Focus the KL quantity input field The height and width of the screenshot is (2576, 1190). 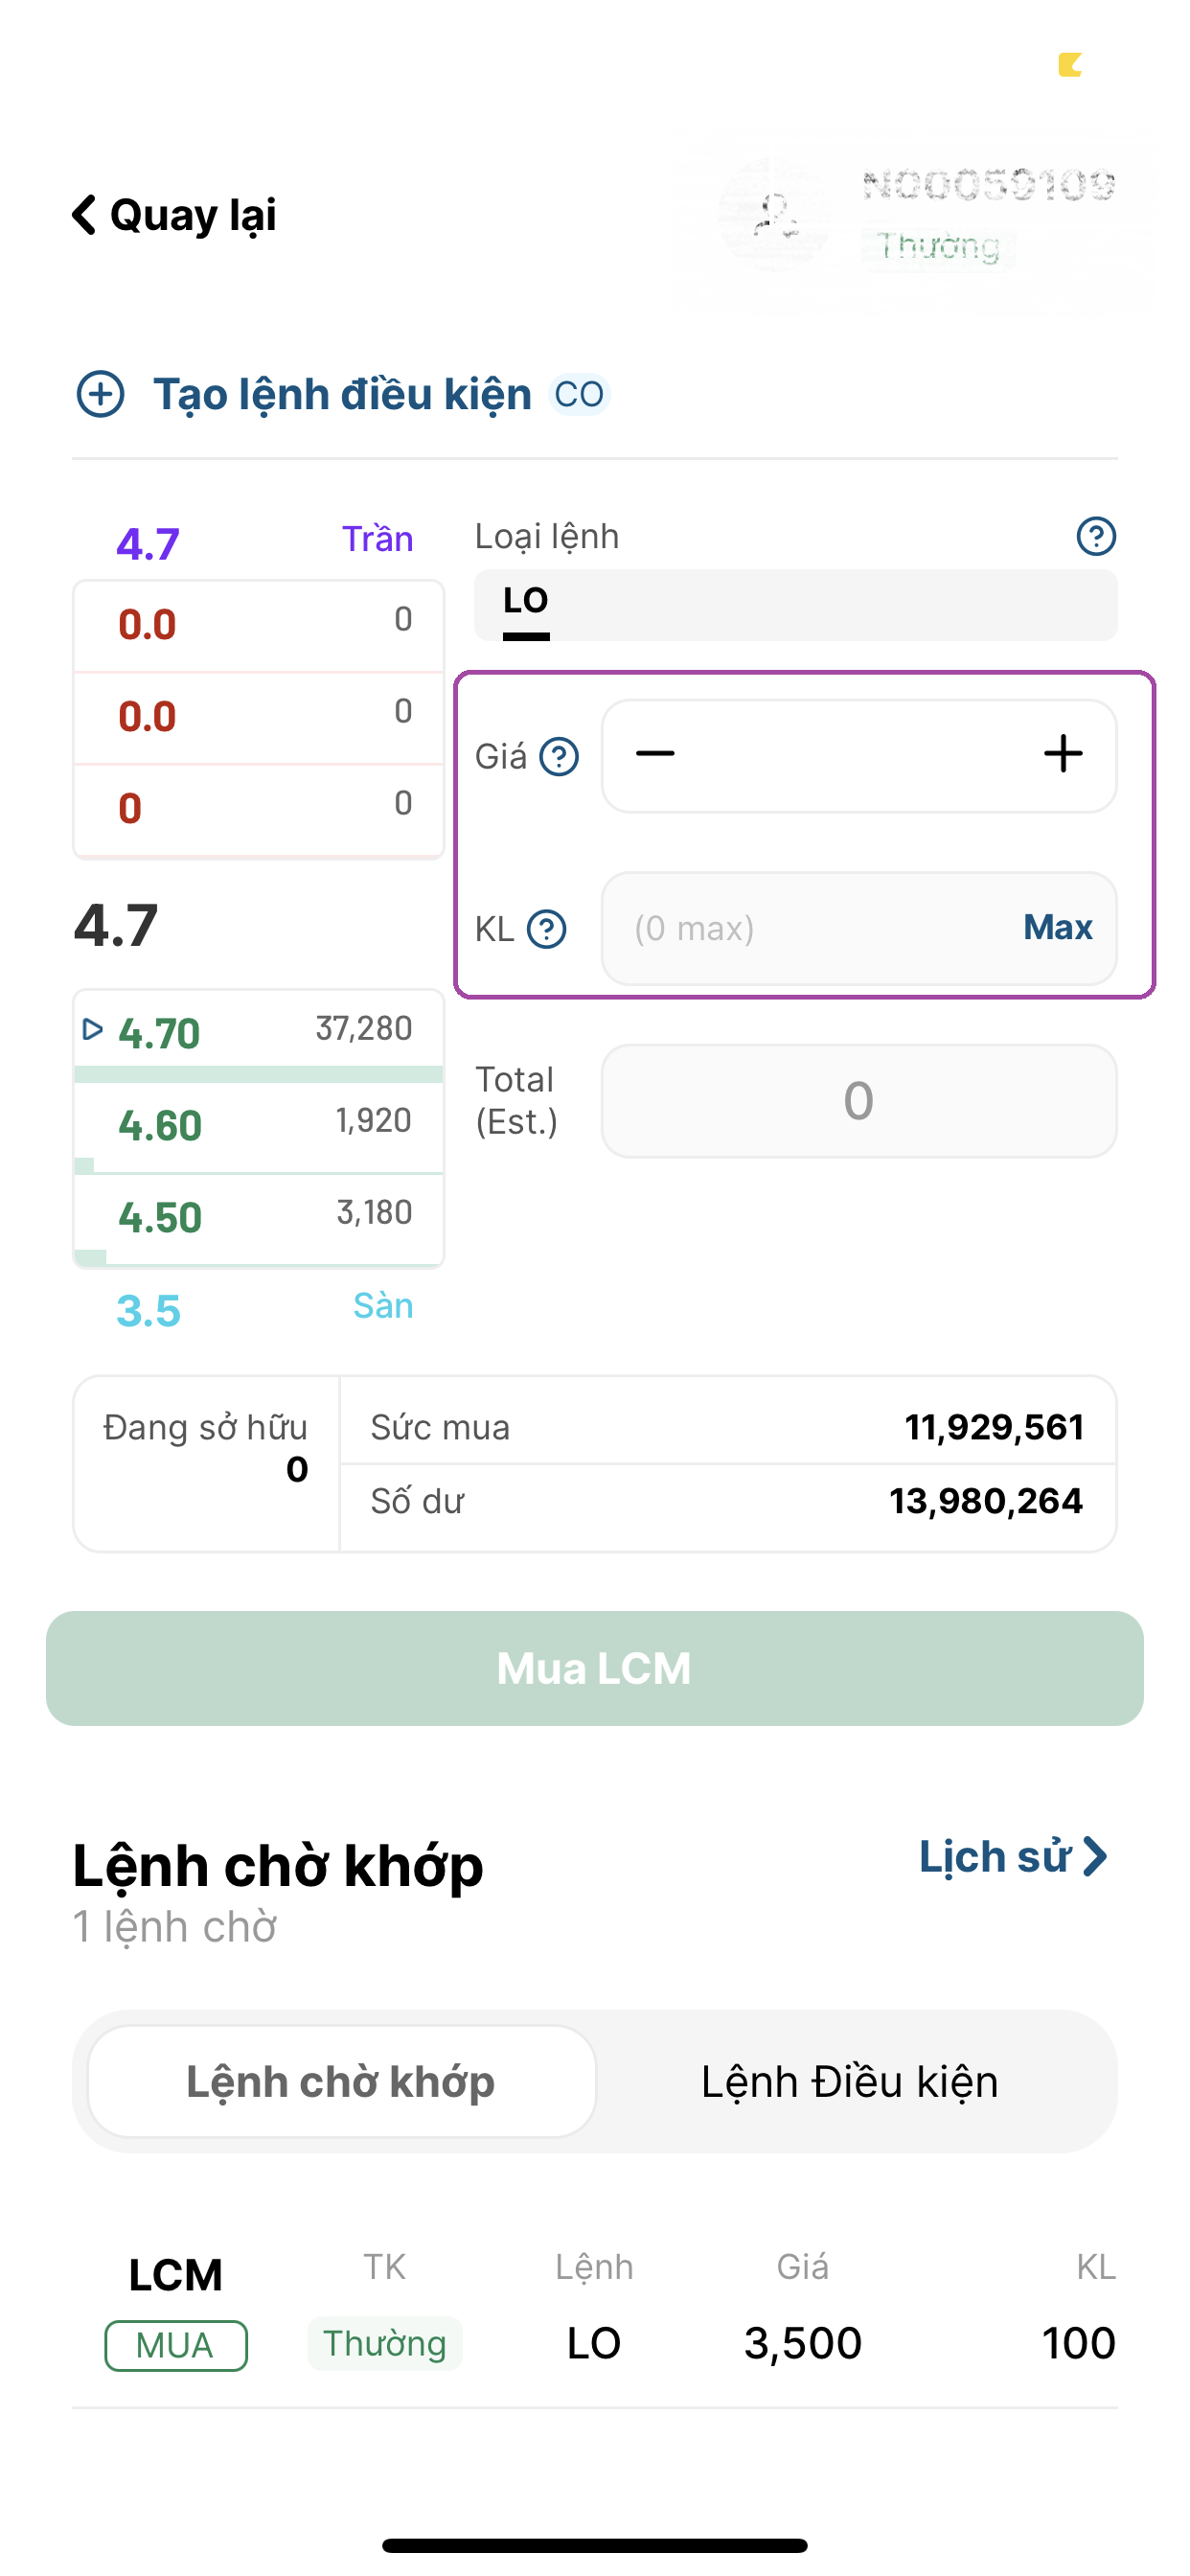click(x=810, y=929)
